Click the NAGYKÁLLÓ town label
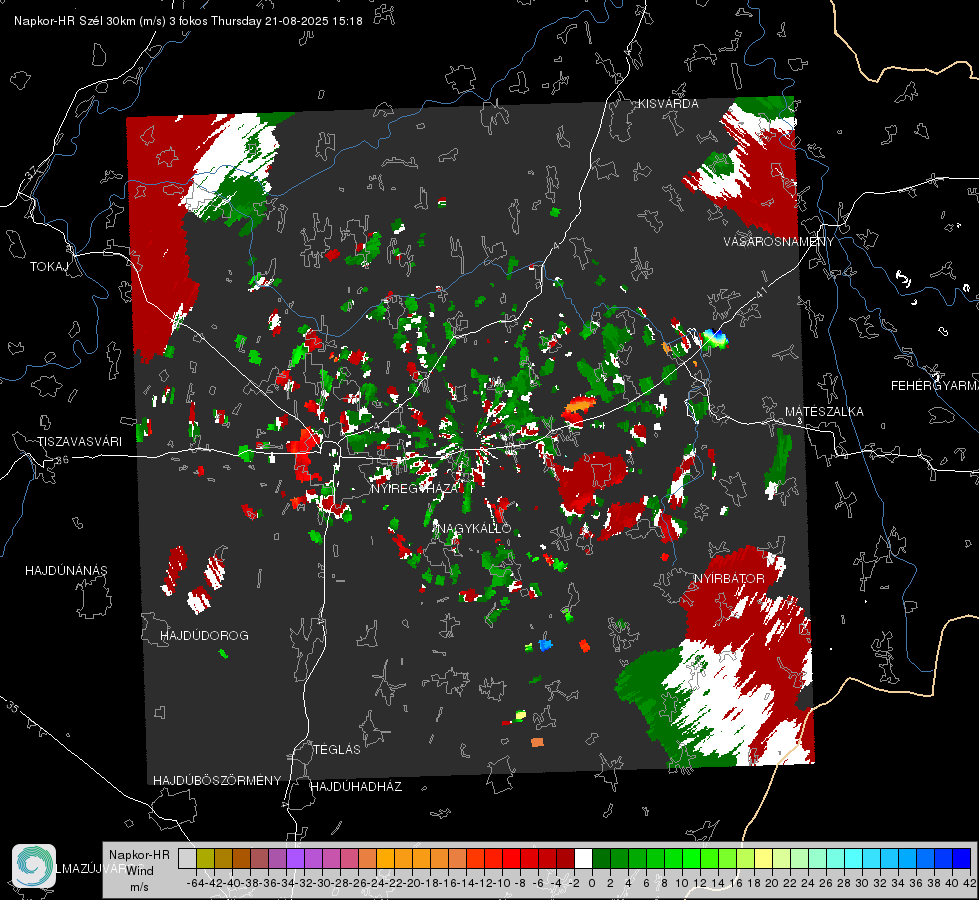 [x=474, y=528]
